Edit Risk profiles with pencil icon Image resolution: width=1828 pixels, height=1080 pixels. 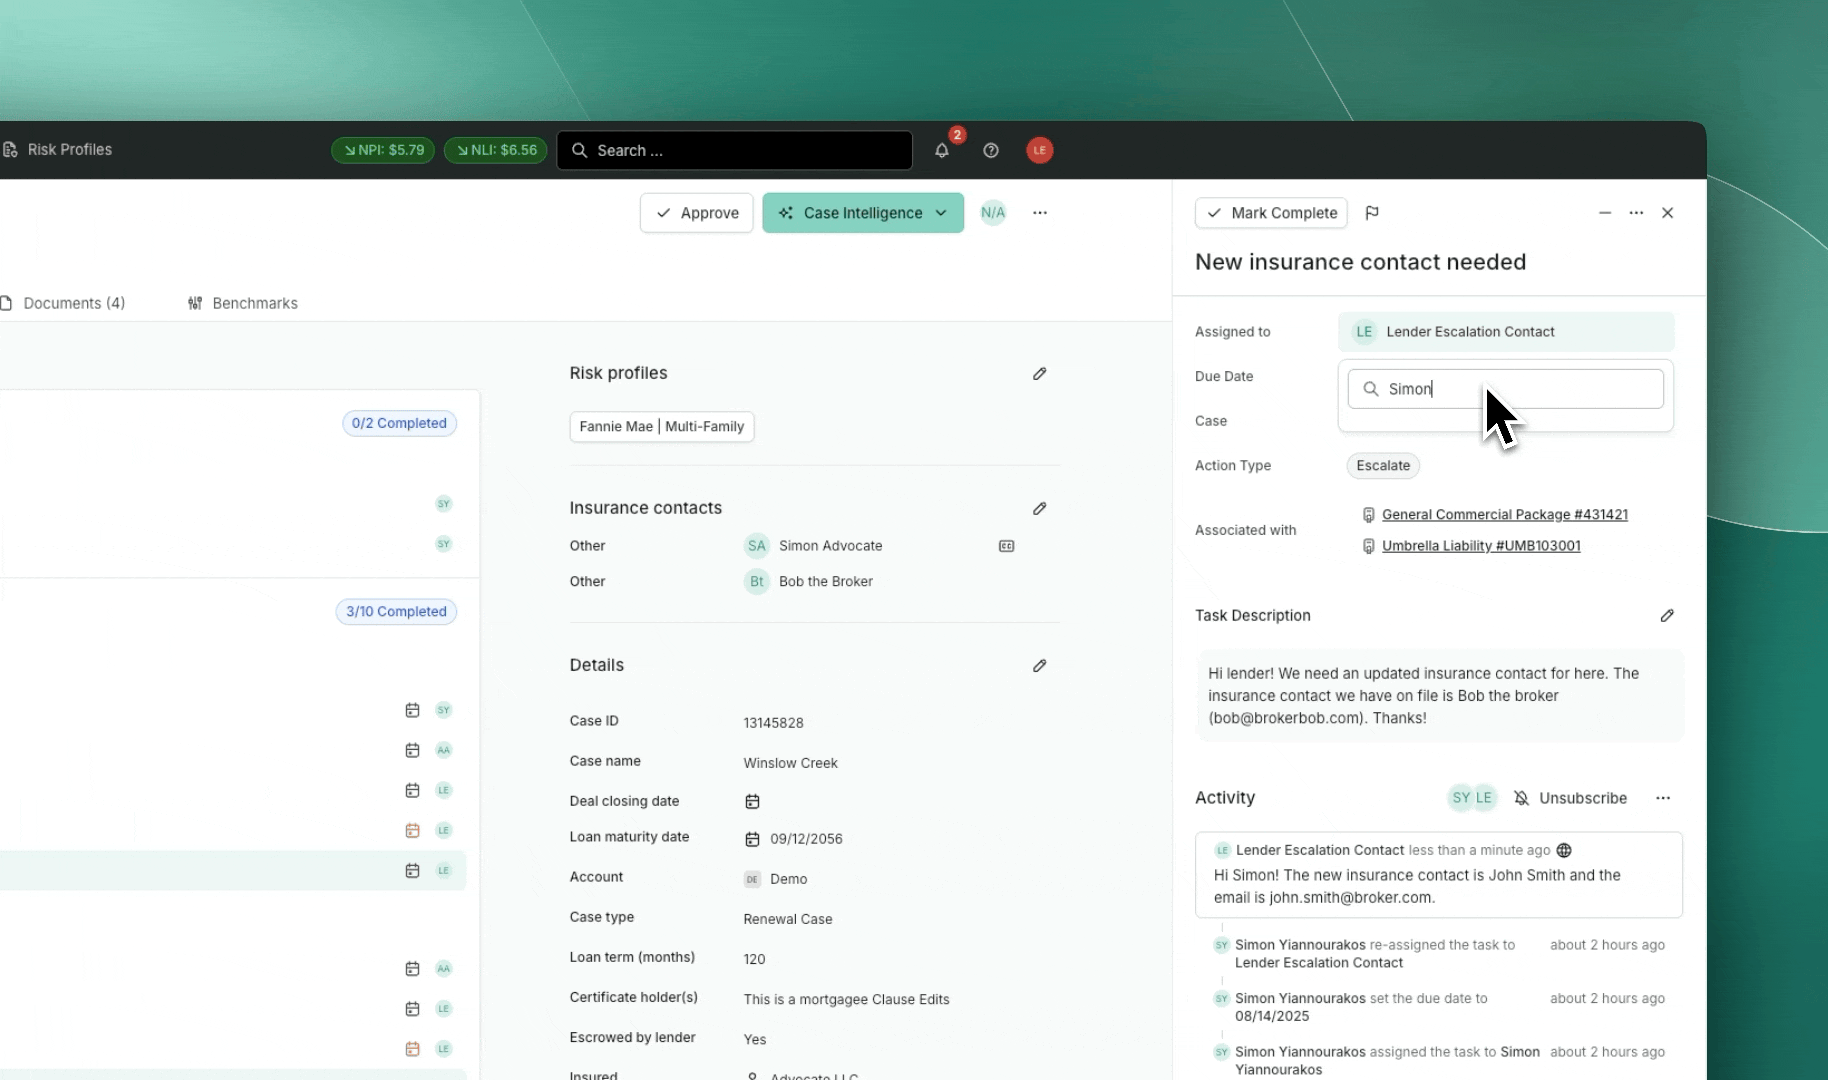pos(1039,374)
